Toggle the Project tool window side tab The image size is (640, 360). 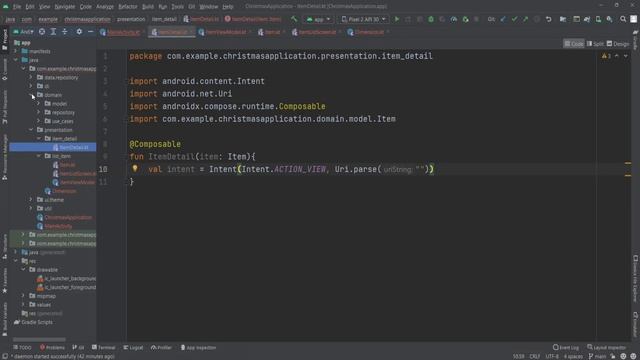tap(5, 39)
